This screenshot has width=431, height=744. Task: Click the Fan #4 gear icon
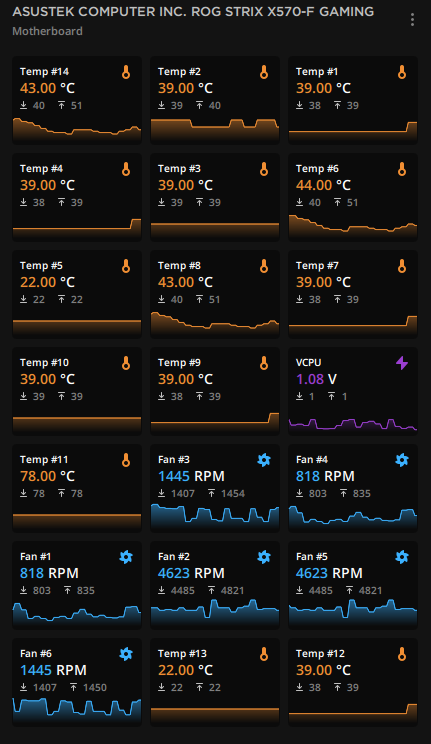click(x=402, y=460)
